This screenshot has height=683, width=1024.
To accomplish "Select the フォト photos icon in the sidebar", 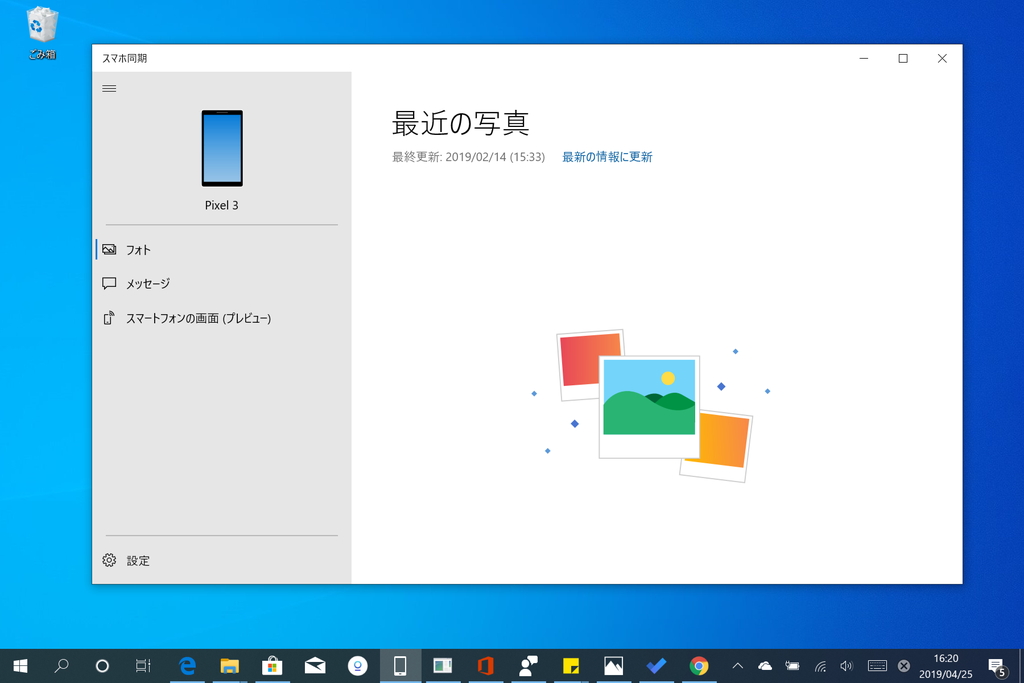I will pyautogui.click(x=109, y=249).
